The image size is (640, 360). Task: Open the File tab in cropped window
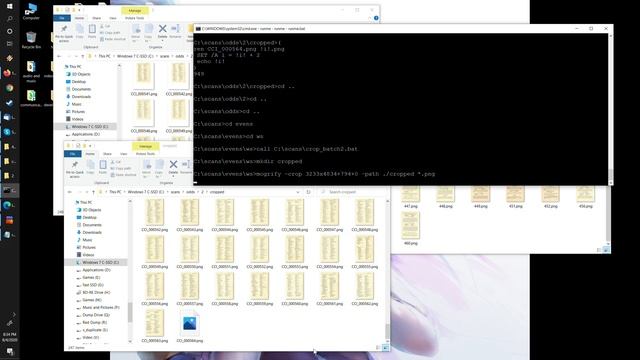tap(72, 154)
